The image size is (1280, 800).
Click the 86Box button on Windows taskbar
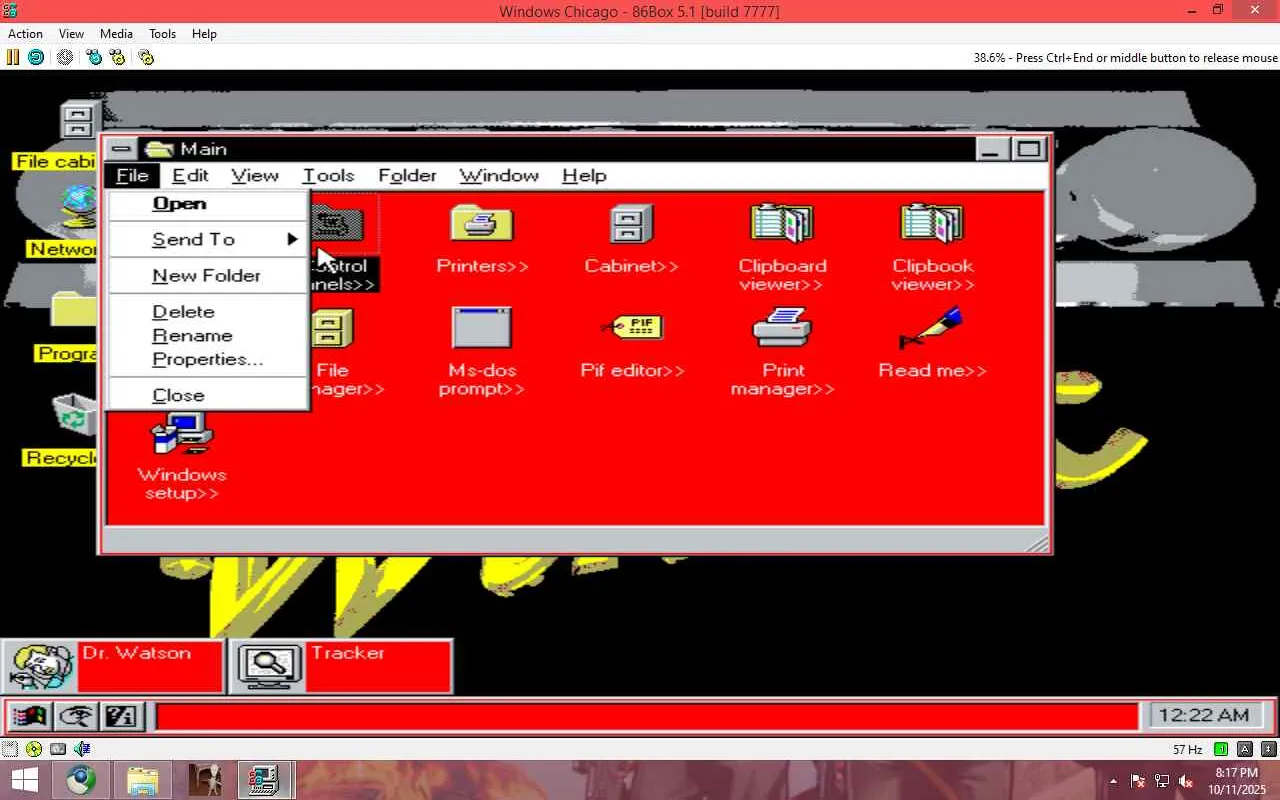265,780
